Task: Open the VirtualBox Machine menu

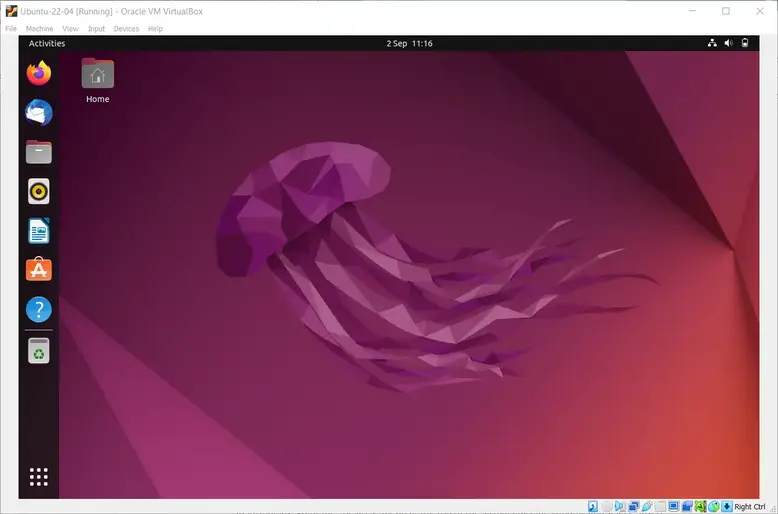Action: 39,29
